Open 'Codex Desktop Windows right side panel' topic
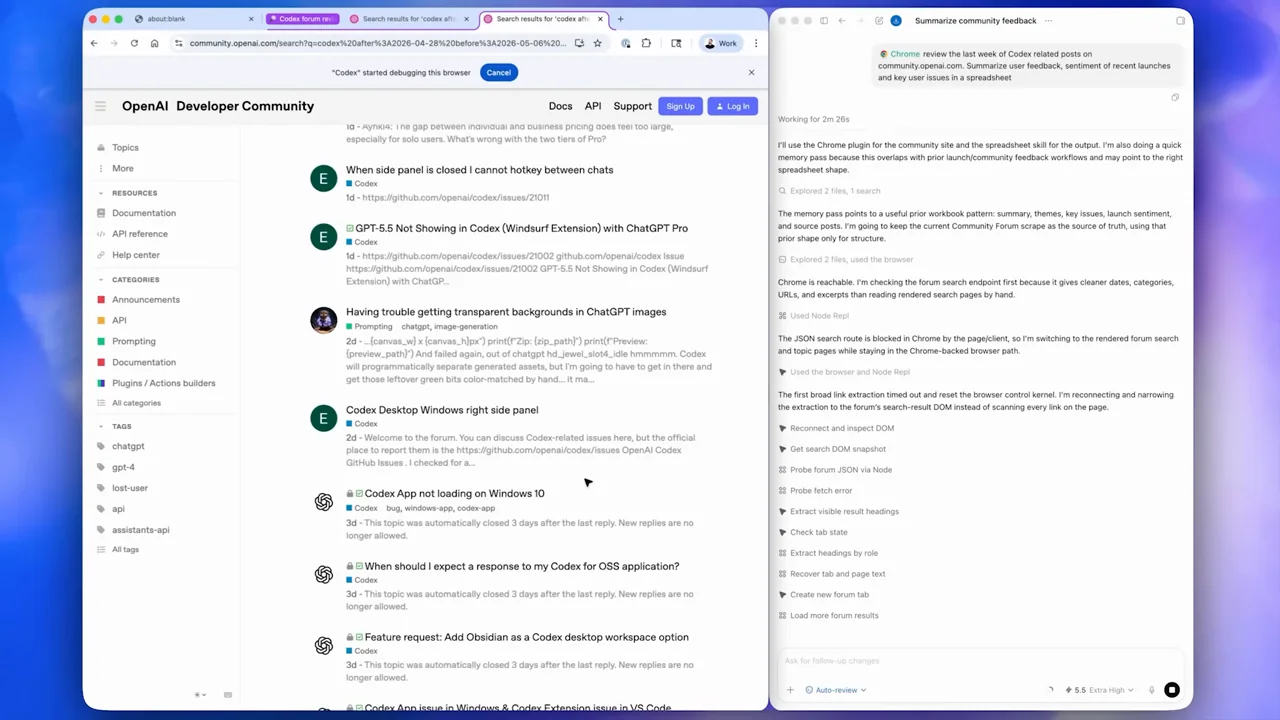Screen dimensions: 1280x720 [442, 410]
